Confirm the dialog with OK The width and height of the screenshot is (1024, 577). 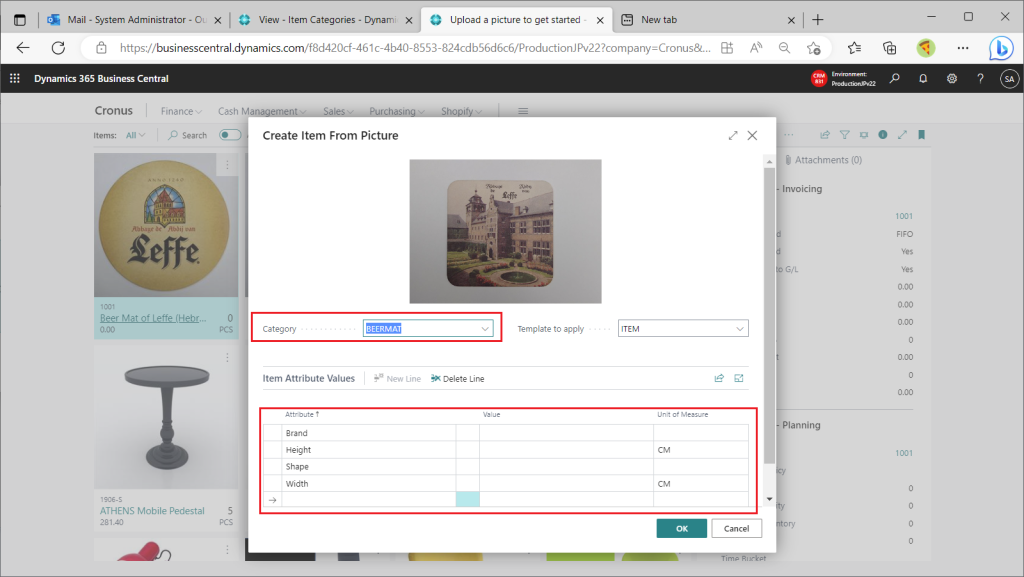(x=681, y=528)
